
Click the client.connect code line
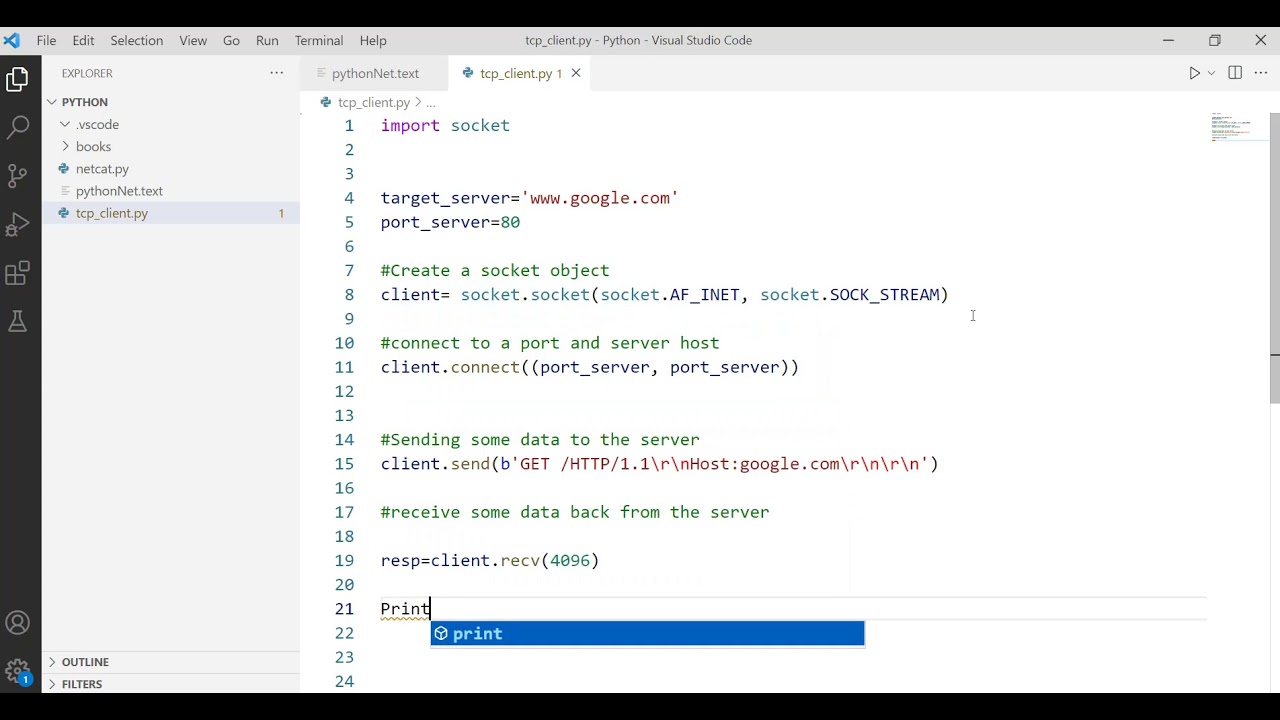(x=590, y=367)
